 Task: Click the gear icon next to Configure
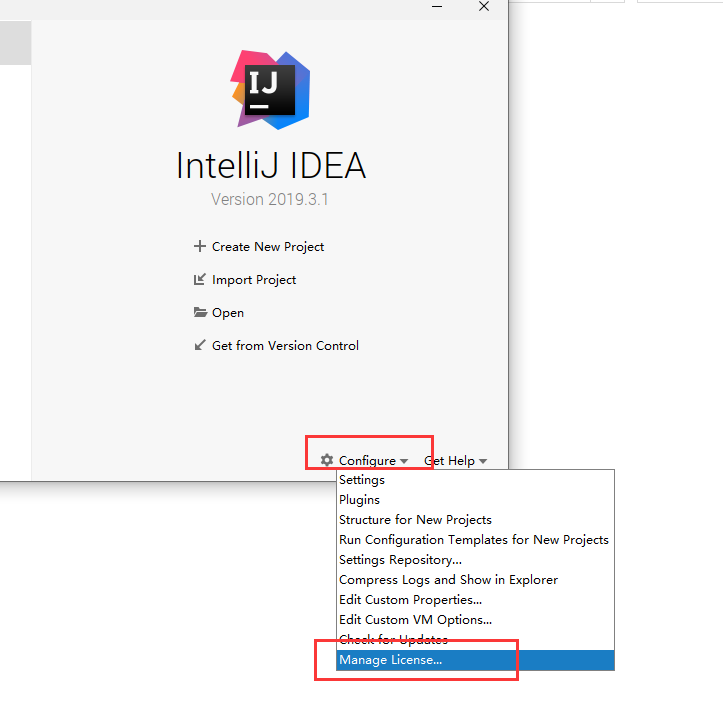(327, 460)
